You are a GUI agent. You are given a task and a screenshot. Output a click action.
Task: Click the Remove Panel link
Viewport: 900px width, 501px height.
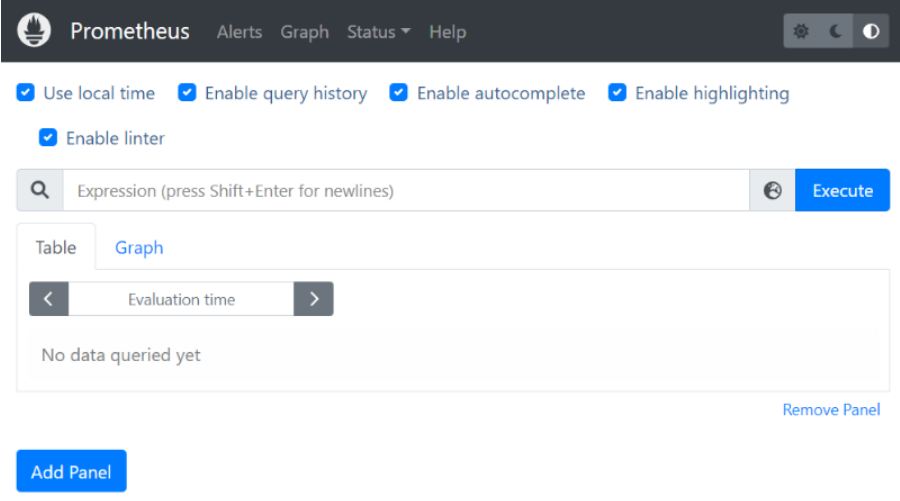(x=831, y=410)
